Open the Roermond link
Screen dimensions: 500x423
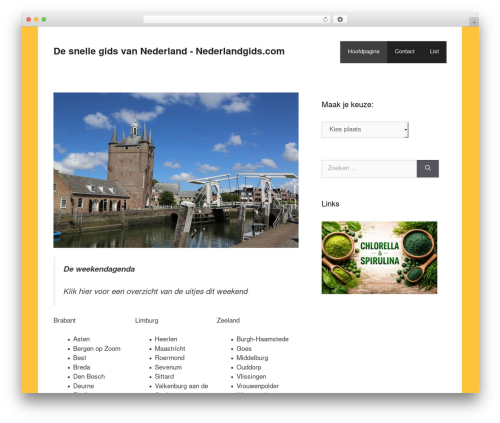click(170, 358)
